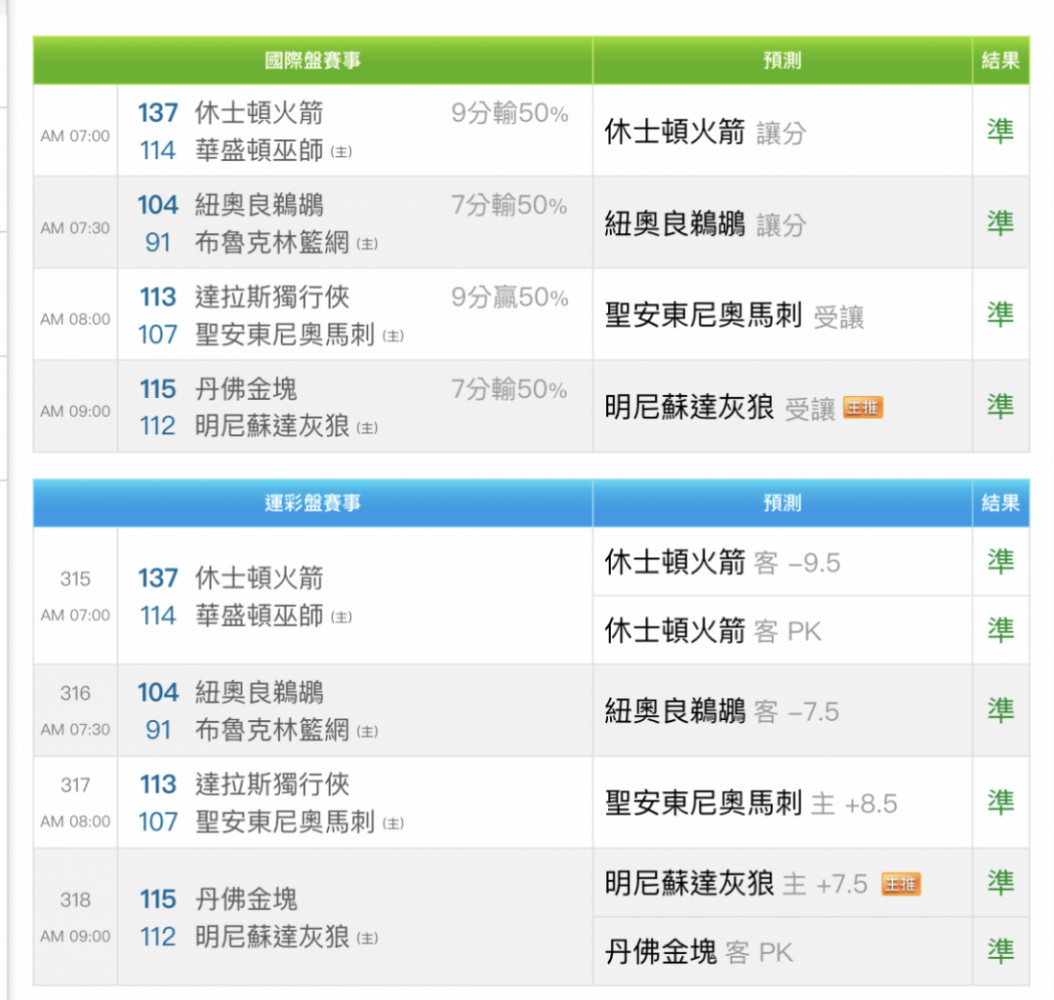
Task: Click 達拉斯獨行俠 team in game 317 row
Action: 272,784
